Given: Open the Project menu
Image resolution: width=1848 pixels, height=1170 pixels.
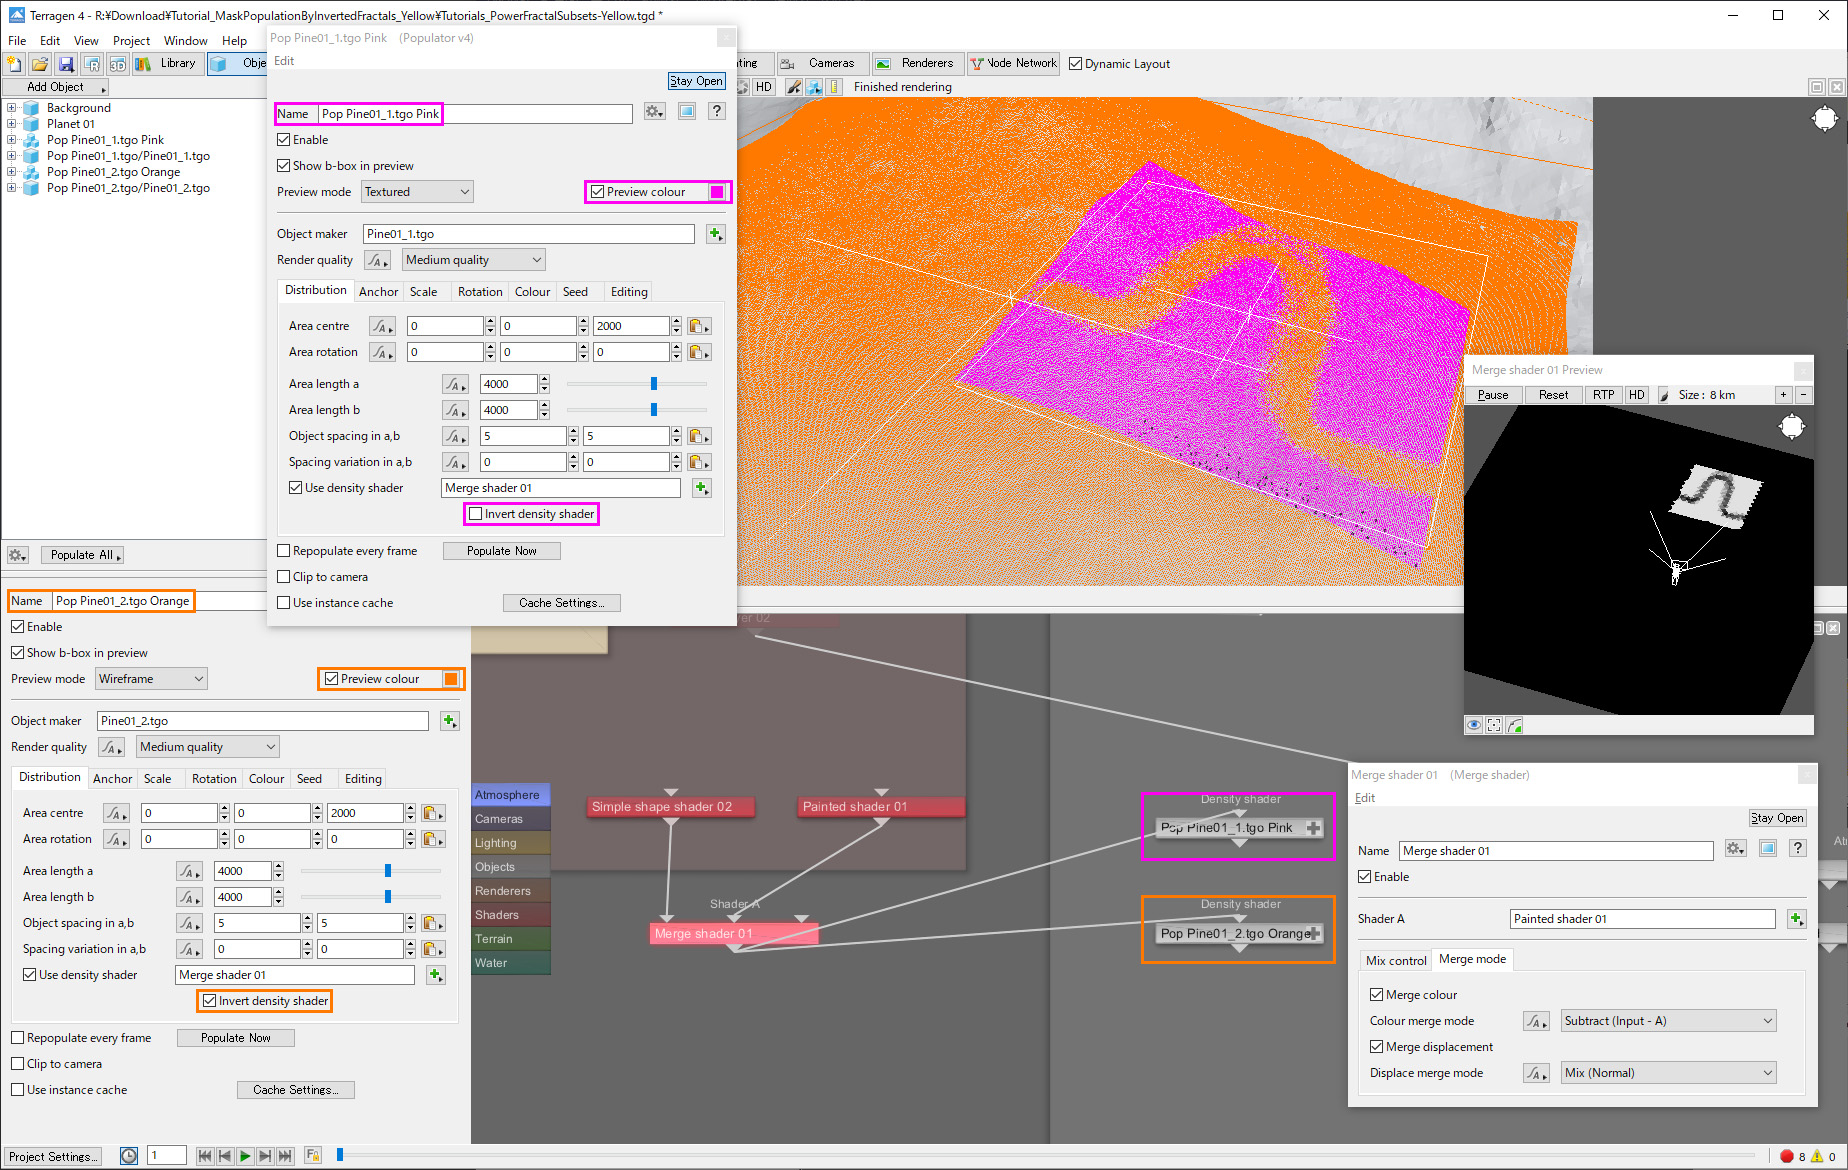Looking at the screenshot, I should (x=131, y=41).
